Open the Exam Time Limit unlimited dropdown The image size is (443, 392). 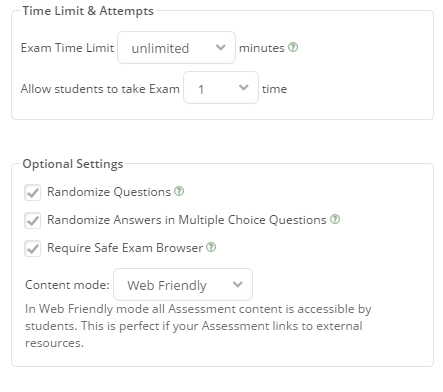176,48
